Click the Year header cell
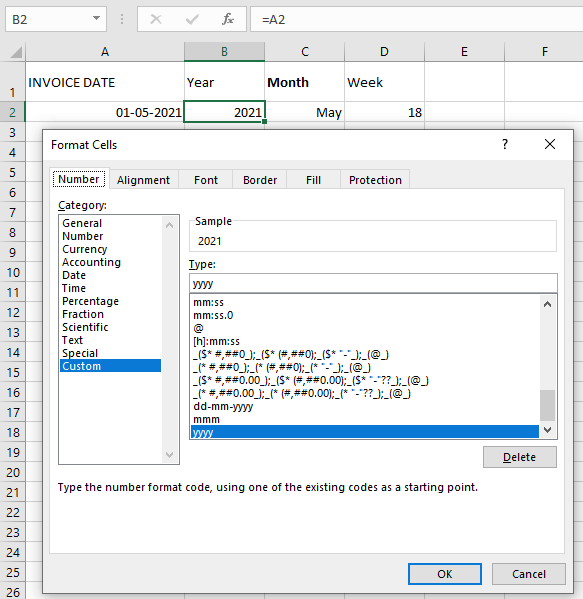This screenshot has height=599, width=583. [x=224, y=82]
